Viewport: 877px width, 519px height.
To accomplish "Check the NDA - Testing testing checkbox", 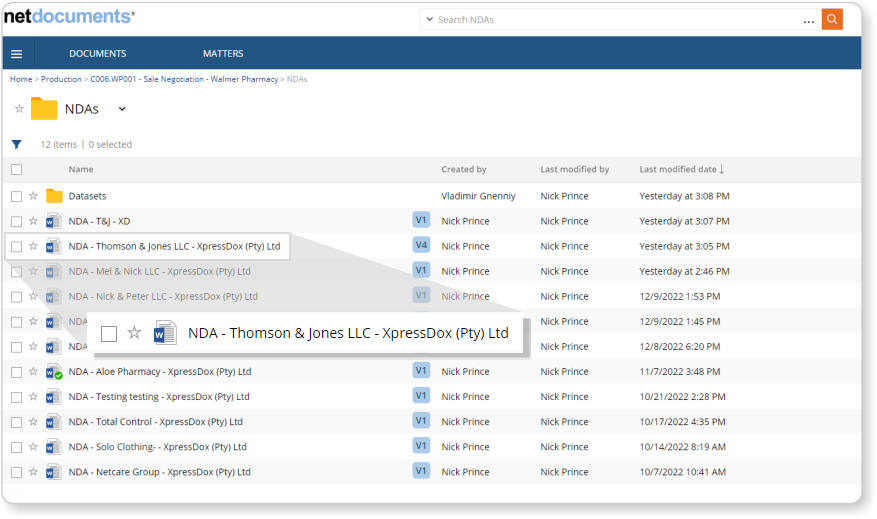I will [17, 398].
